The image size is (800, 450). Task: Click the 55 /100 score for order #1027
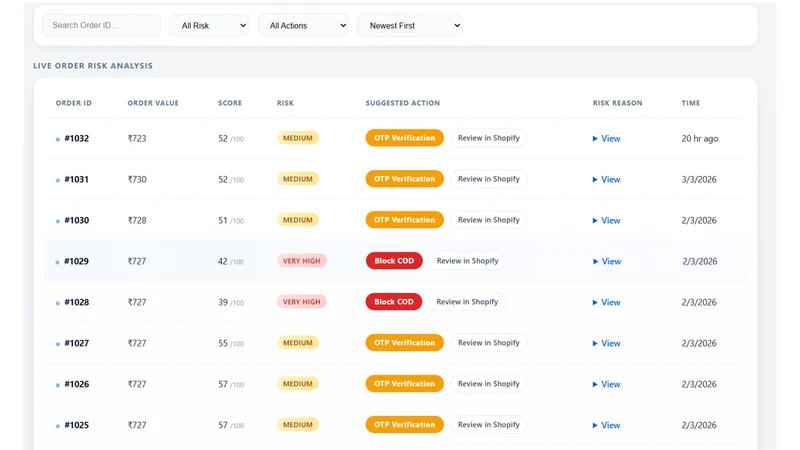231,343
